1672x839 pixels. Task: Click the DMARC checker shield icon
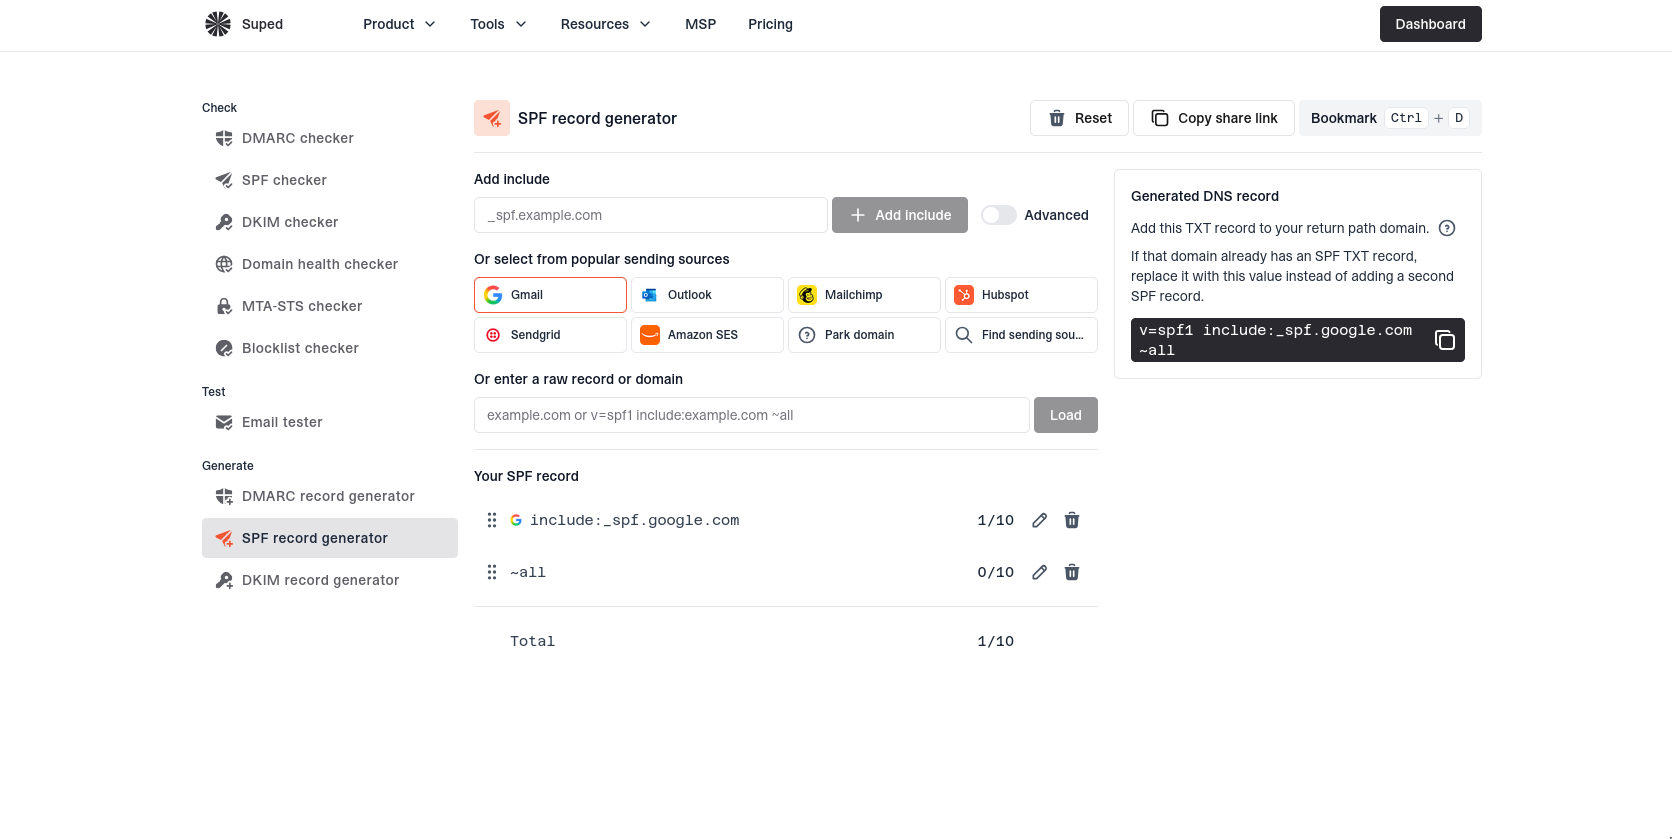tap(224, 138)
